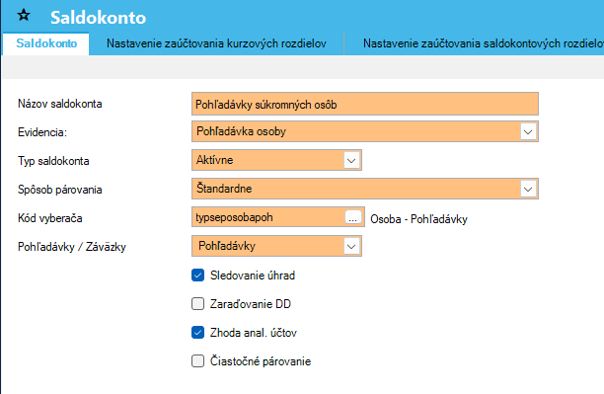The height and width of the screenshot is (394, 604).
Task: Click the Štandardne value in Spôsob párovania
Action: tap(224, 188)
